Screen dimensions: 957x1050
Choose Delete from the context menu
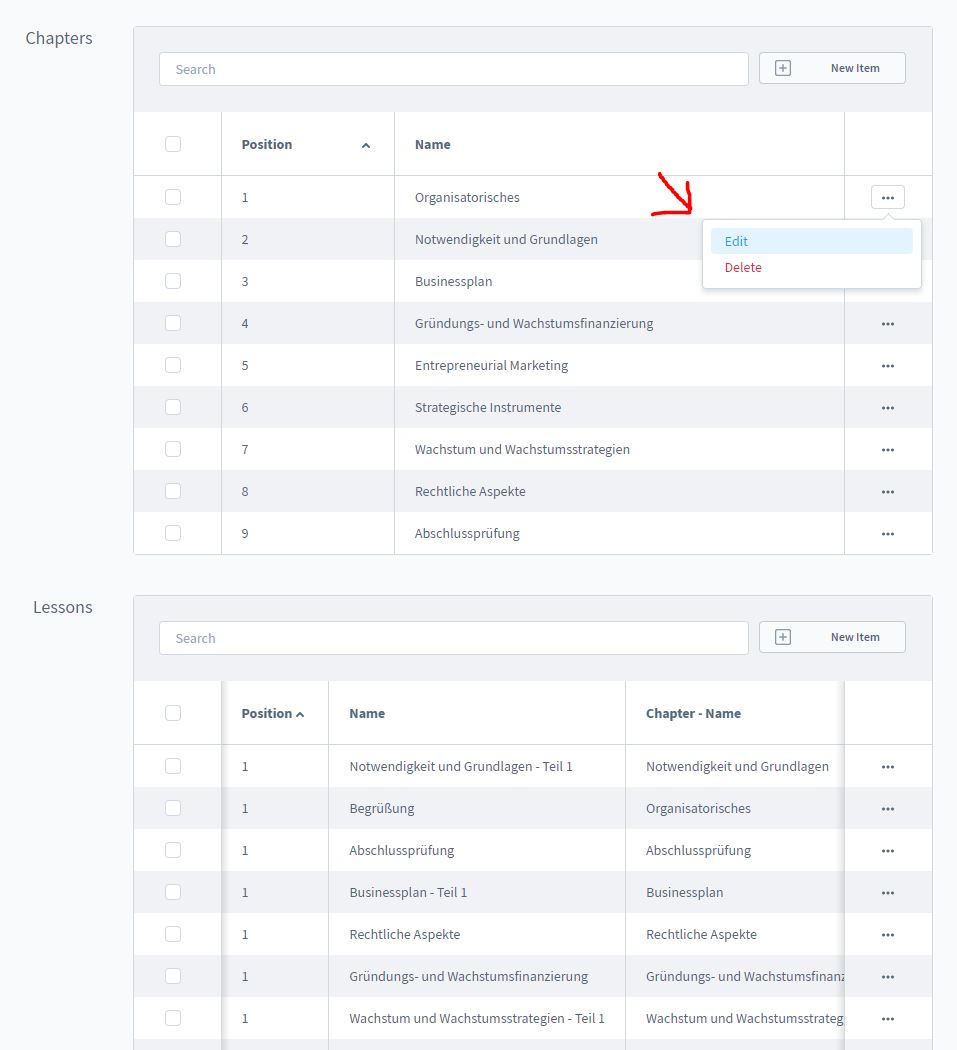tap(743, 267)
